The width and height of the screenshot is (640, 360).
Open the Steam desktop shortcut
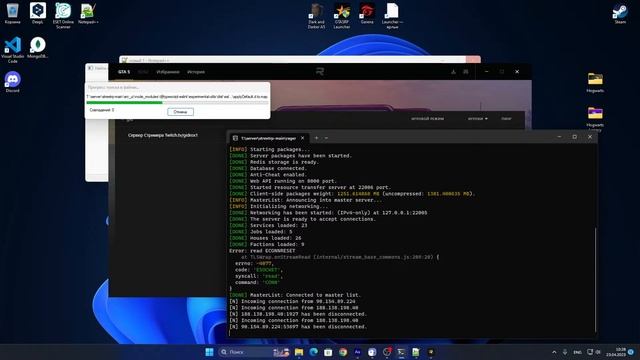(x=620, y=13)
